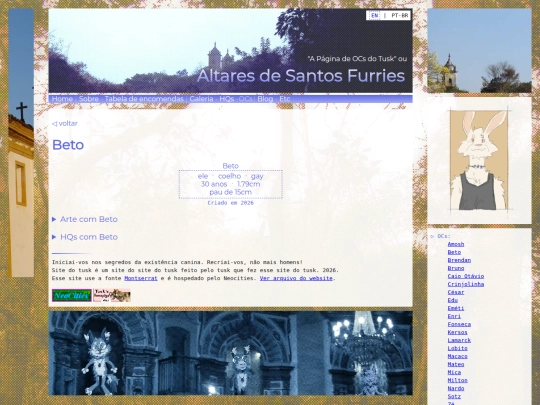Open Beto in the OCs list

pos(454,252)
